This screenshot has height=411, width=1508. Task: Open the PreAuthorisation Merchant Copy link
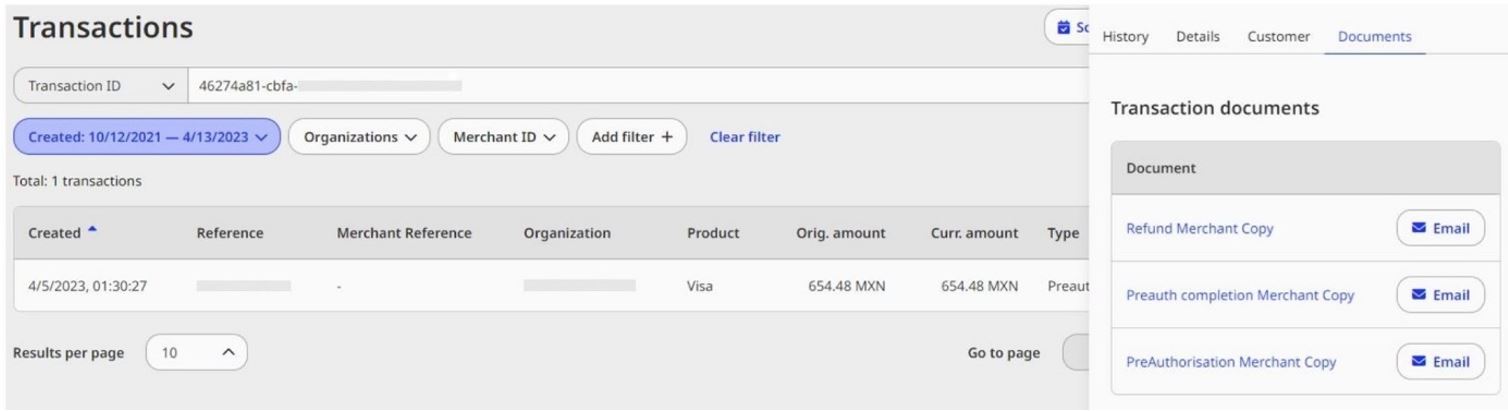point(1231,361)
